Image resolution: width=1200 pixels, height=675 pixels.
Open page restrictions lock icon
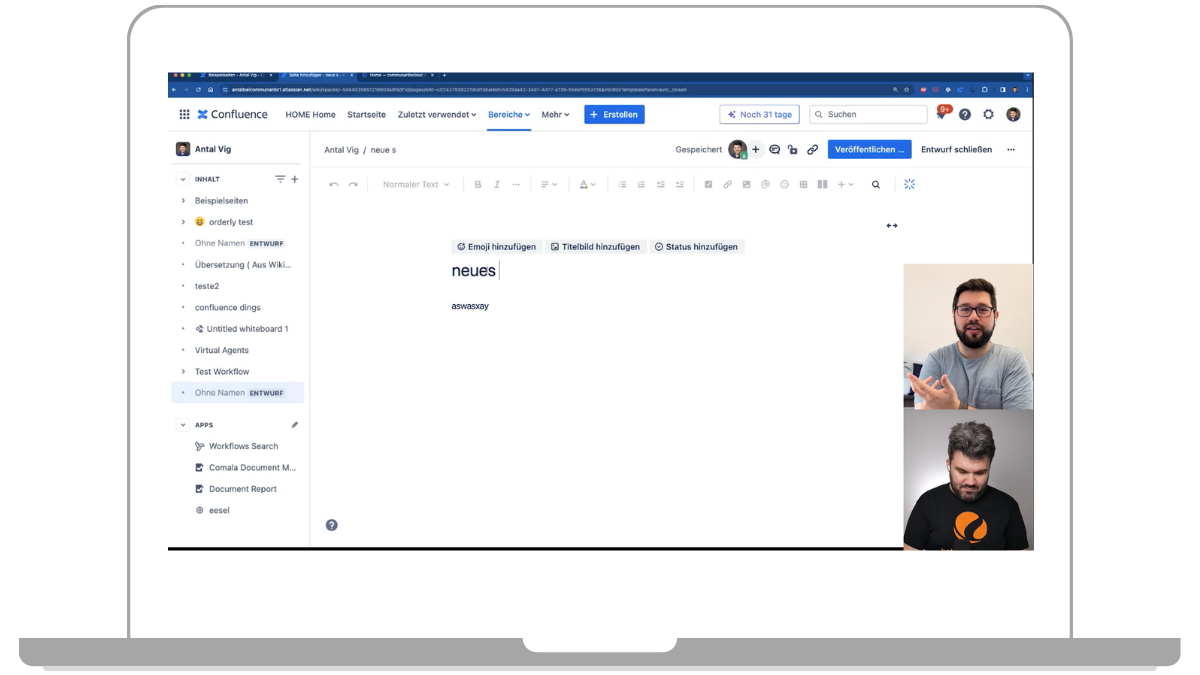tap(792, 150)
